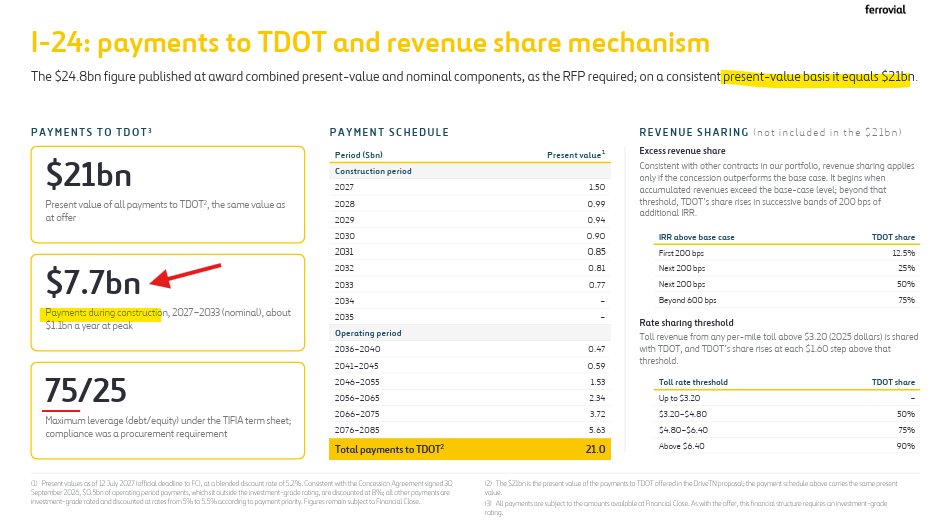Click the '$3.20–$4.80' threshold row

pyautogui.click(x=786, y=414)
